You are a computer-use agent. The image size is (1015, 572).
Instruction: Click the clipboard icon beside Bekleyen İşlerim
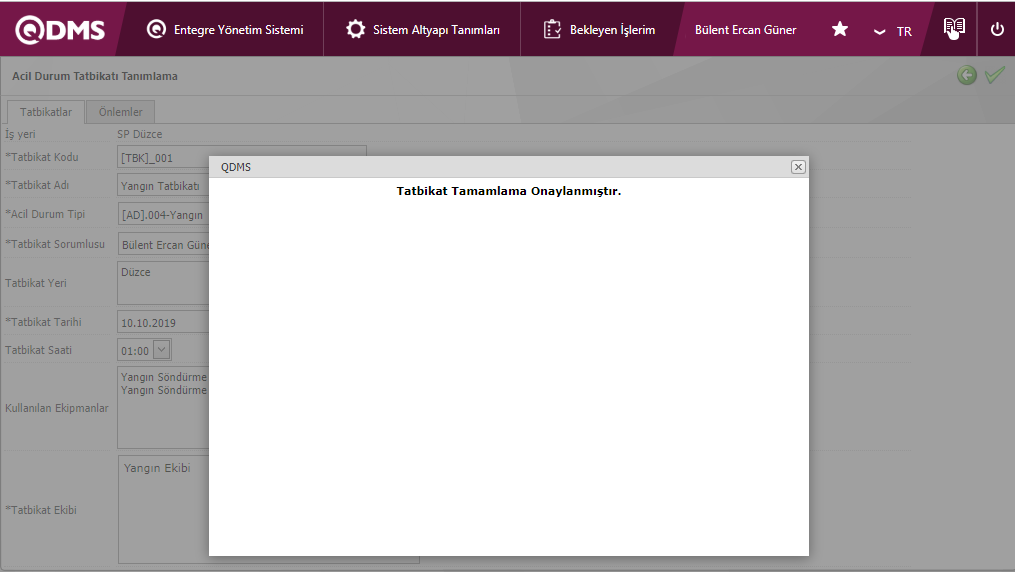[x=552, y=29]
